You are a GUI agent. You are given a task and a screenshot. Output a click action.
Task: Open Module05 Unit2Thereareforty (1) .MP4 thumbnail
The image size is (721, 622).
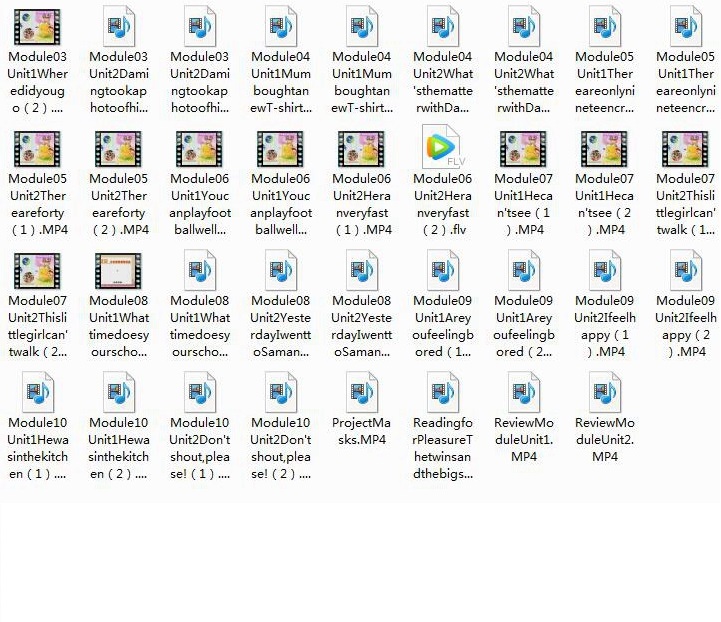(37, 148)
